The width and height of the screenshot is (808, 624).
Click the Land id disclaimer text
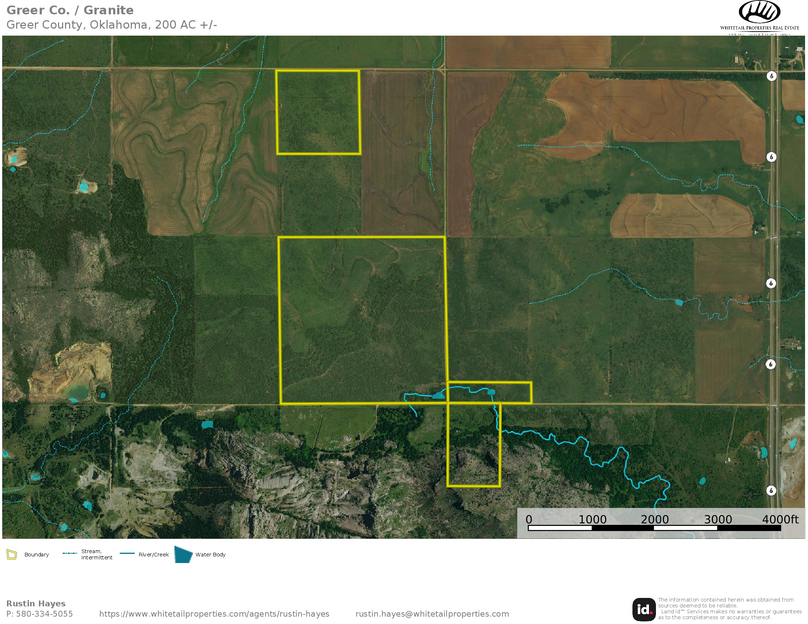(730, 609)
